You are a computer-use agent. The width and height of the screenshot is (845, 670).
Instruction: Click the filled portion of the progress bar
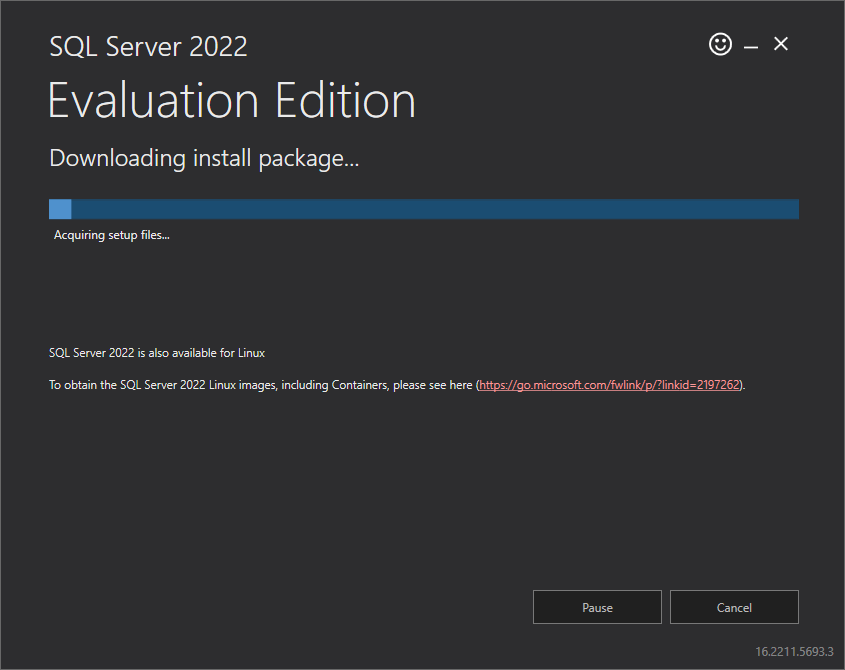tap(60, 209)
